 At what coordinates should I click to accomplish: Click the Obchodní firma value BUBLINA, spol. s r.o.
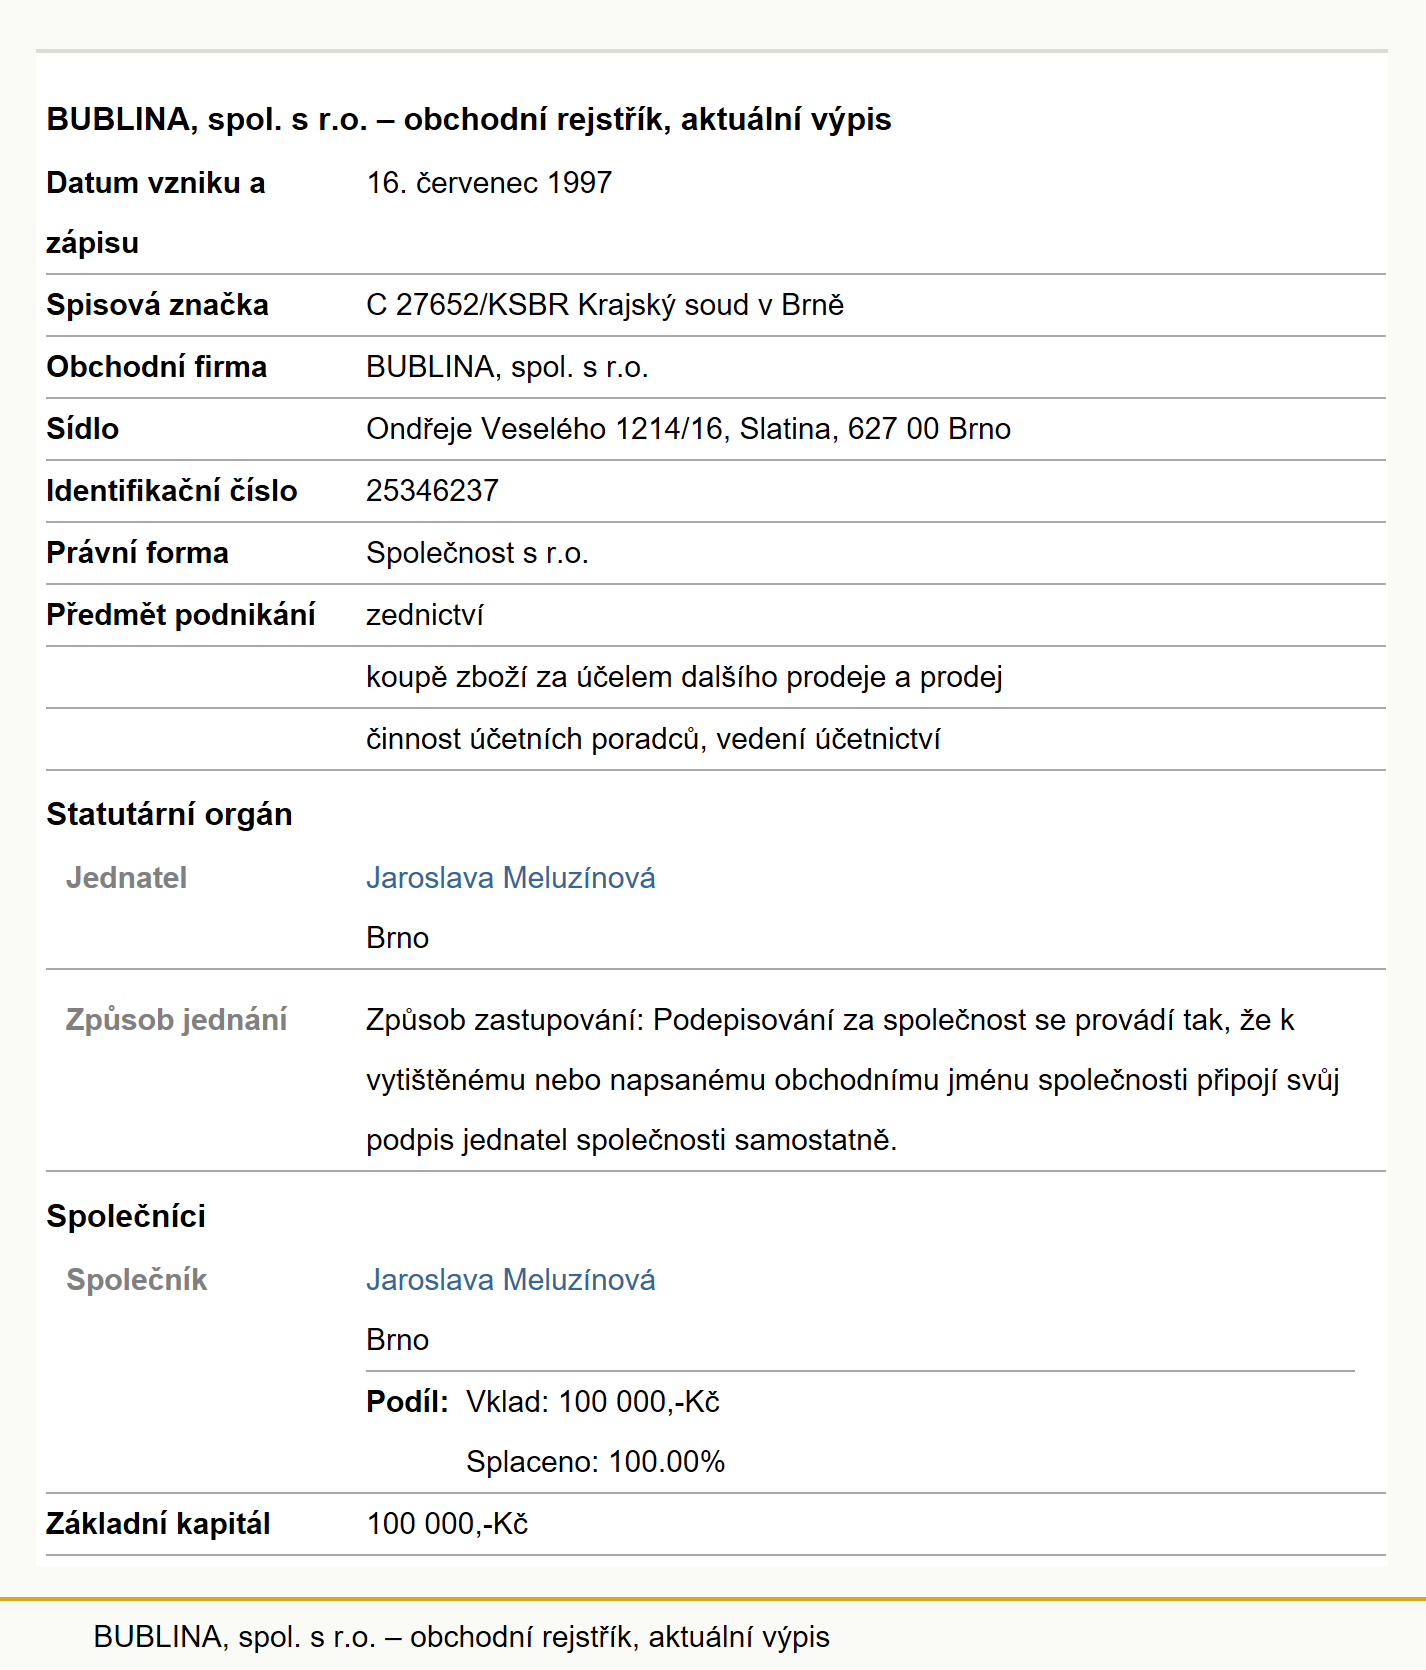click(x=507, y=367)
